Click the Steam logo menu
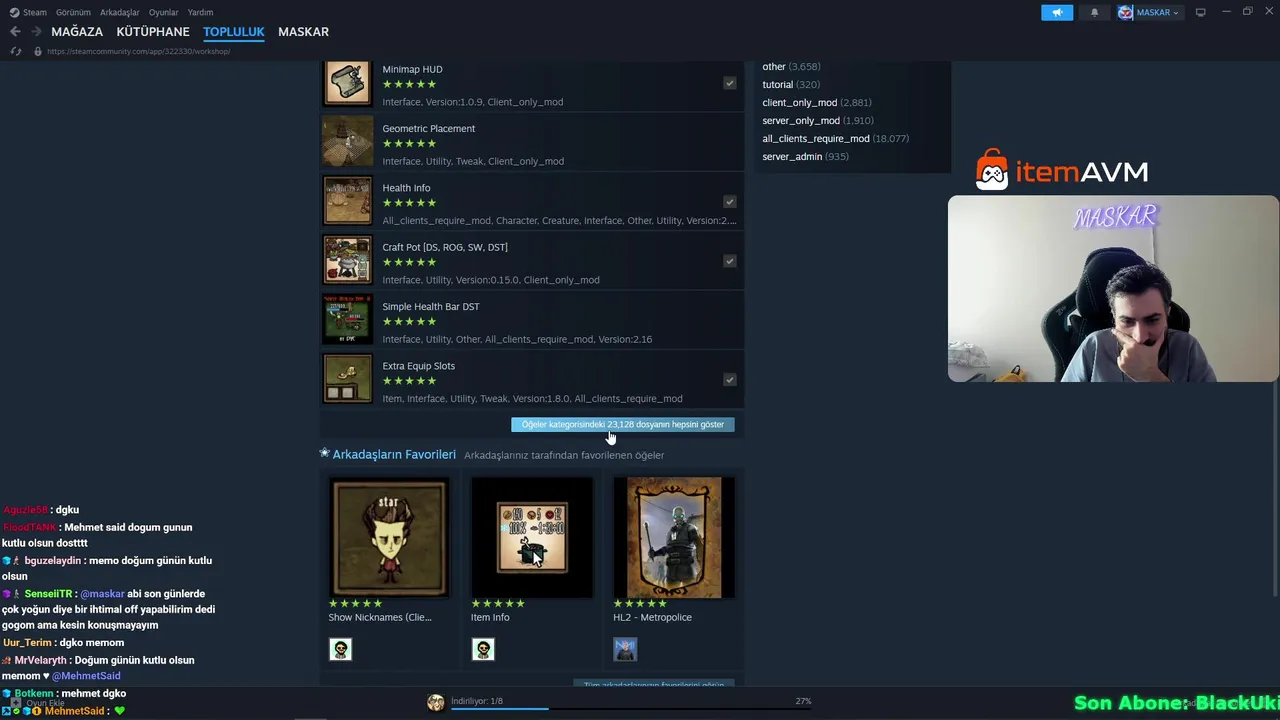 click(28, 12)
